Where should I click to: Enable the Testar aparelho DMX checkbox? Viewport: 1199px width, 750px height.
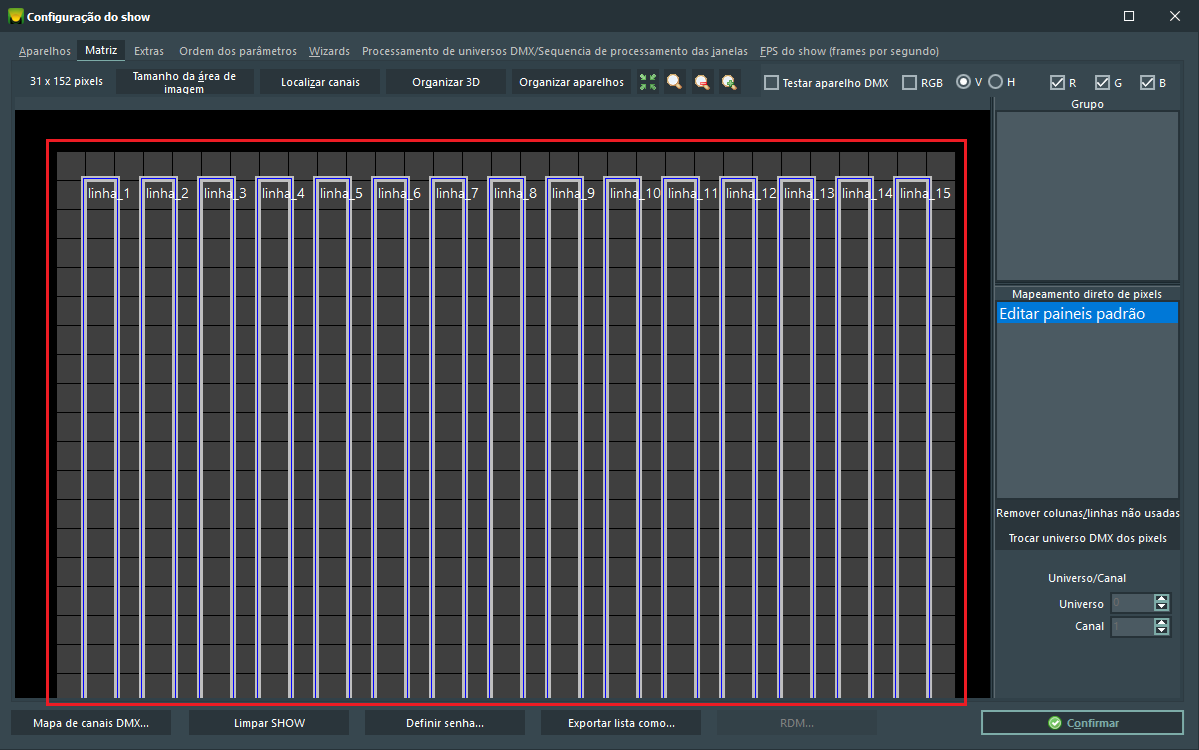[x=771, y=83]
